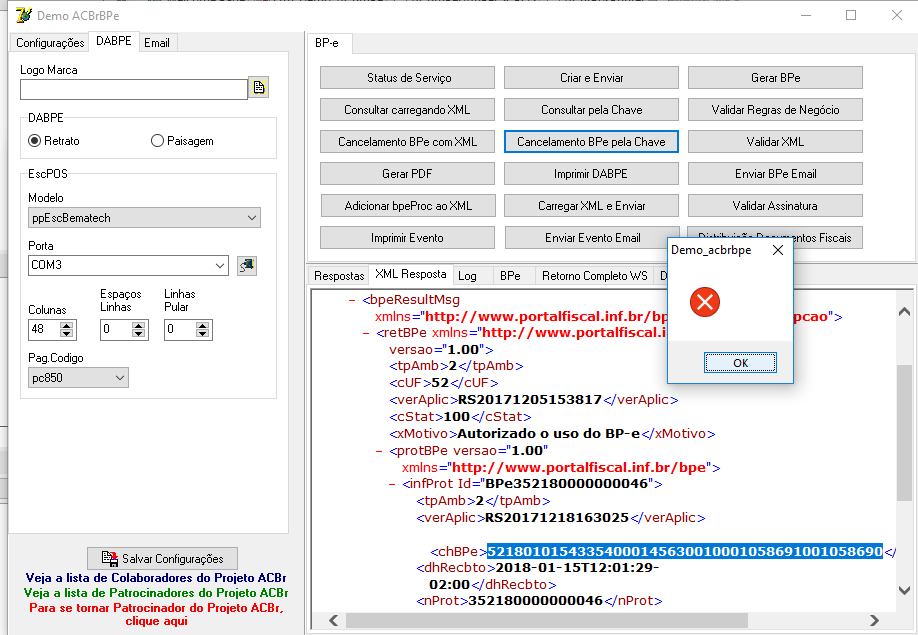Click Carregar XML e Enviar button

[591, 205]
